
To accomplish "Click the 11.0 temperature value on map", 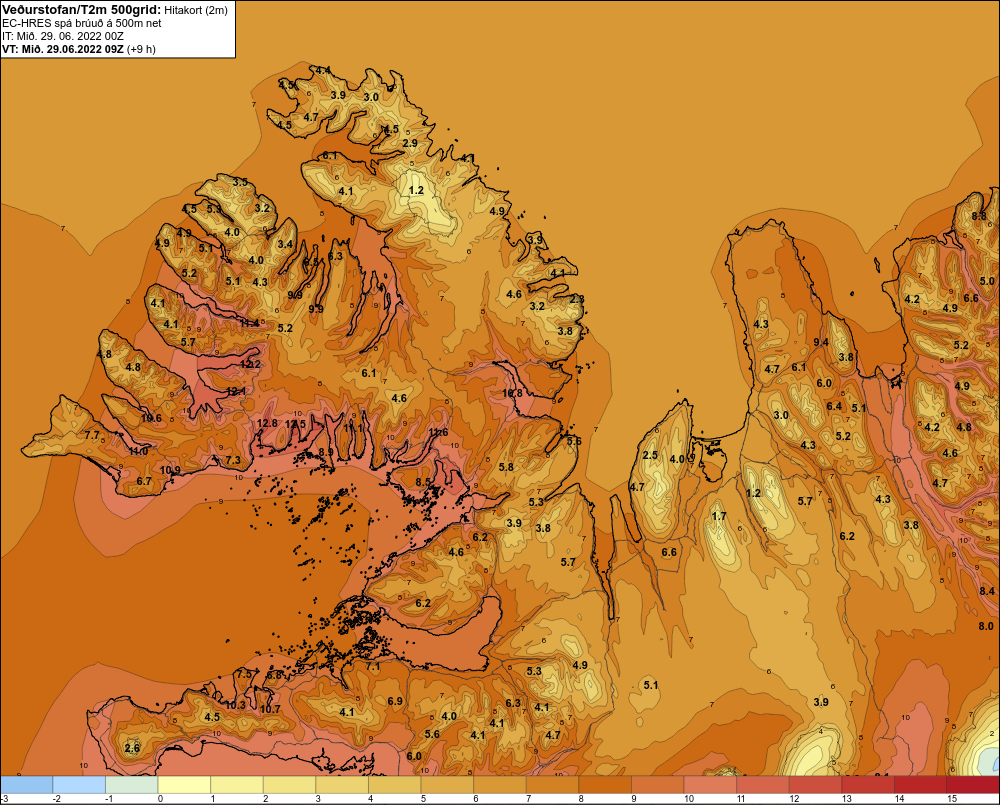I will (138, 451).
